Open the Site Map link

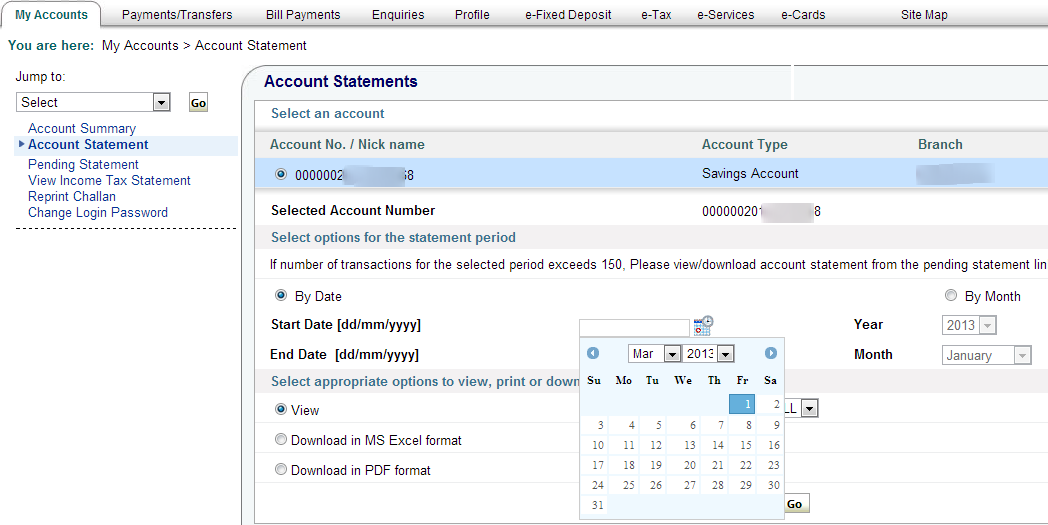(x=924, y=15)
